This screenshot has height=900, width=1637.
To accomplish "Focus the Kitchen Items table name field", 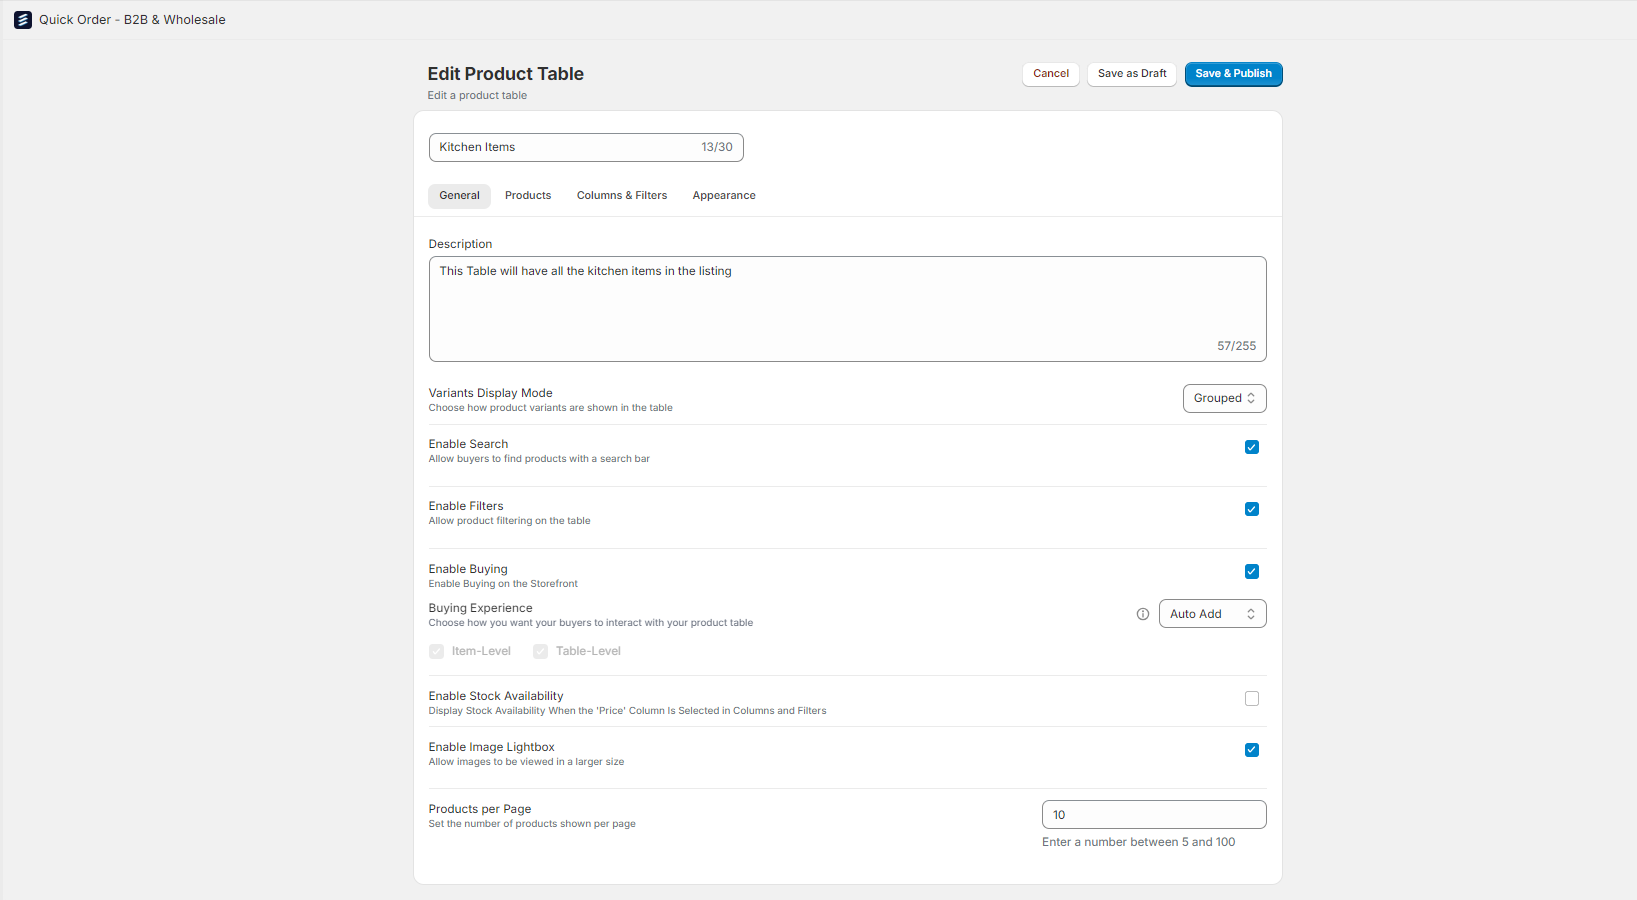I will (586, 147).
